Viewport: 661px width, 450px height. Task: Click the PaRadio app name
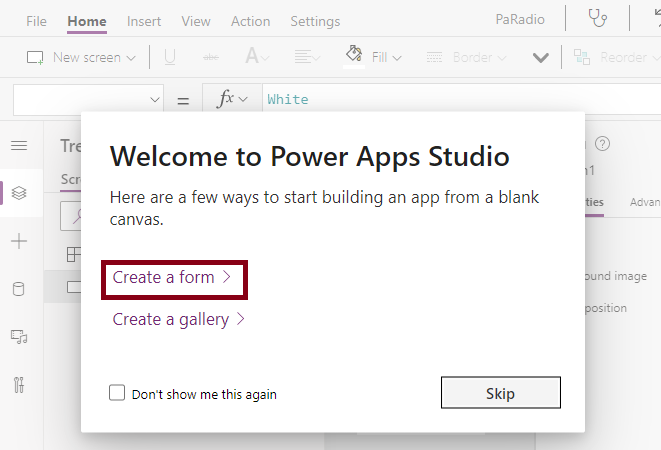pyautogui.click(x=520, y=19)
